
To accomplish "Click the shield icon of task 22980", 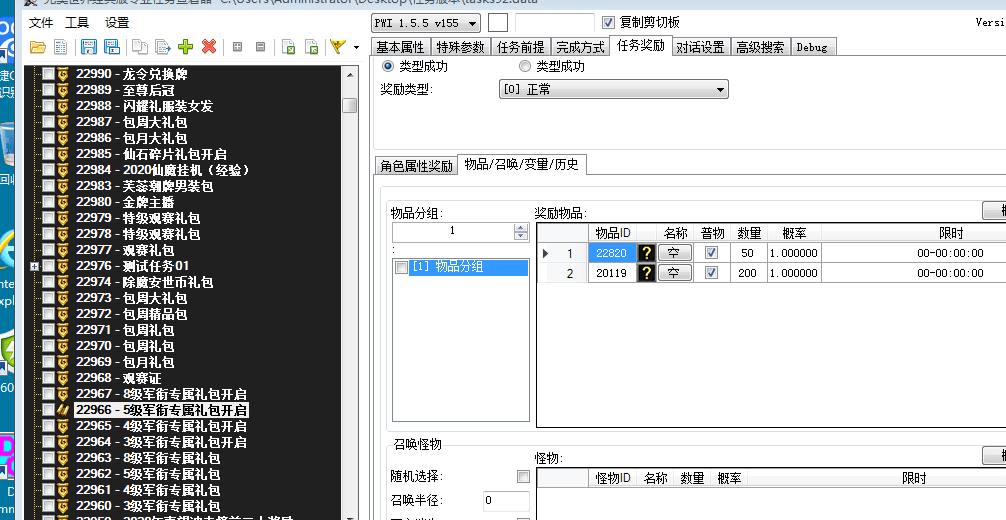I will pyautogui.click(x=62, y=202).
